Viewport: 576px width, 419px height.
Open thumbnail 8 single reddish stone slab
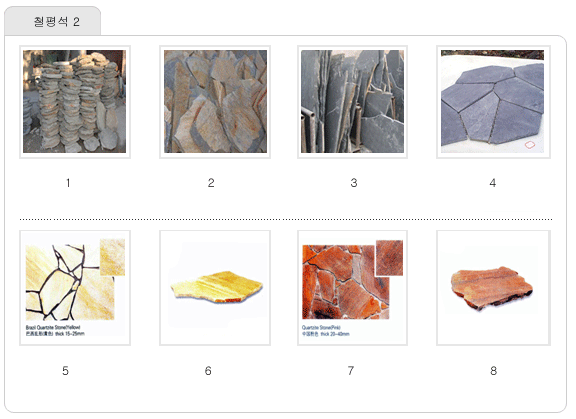tap(493, 288)
